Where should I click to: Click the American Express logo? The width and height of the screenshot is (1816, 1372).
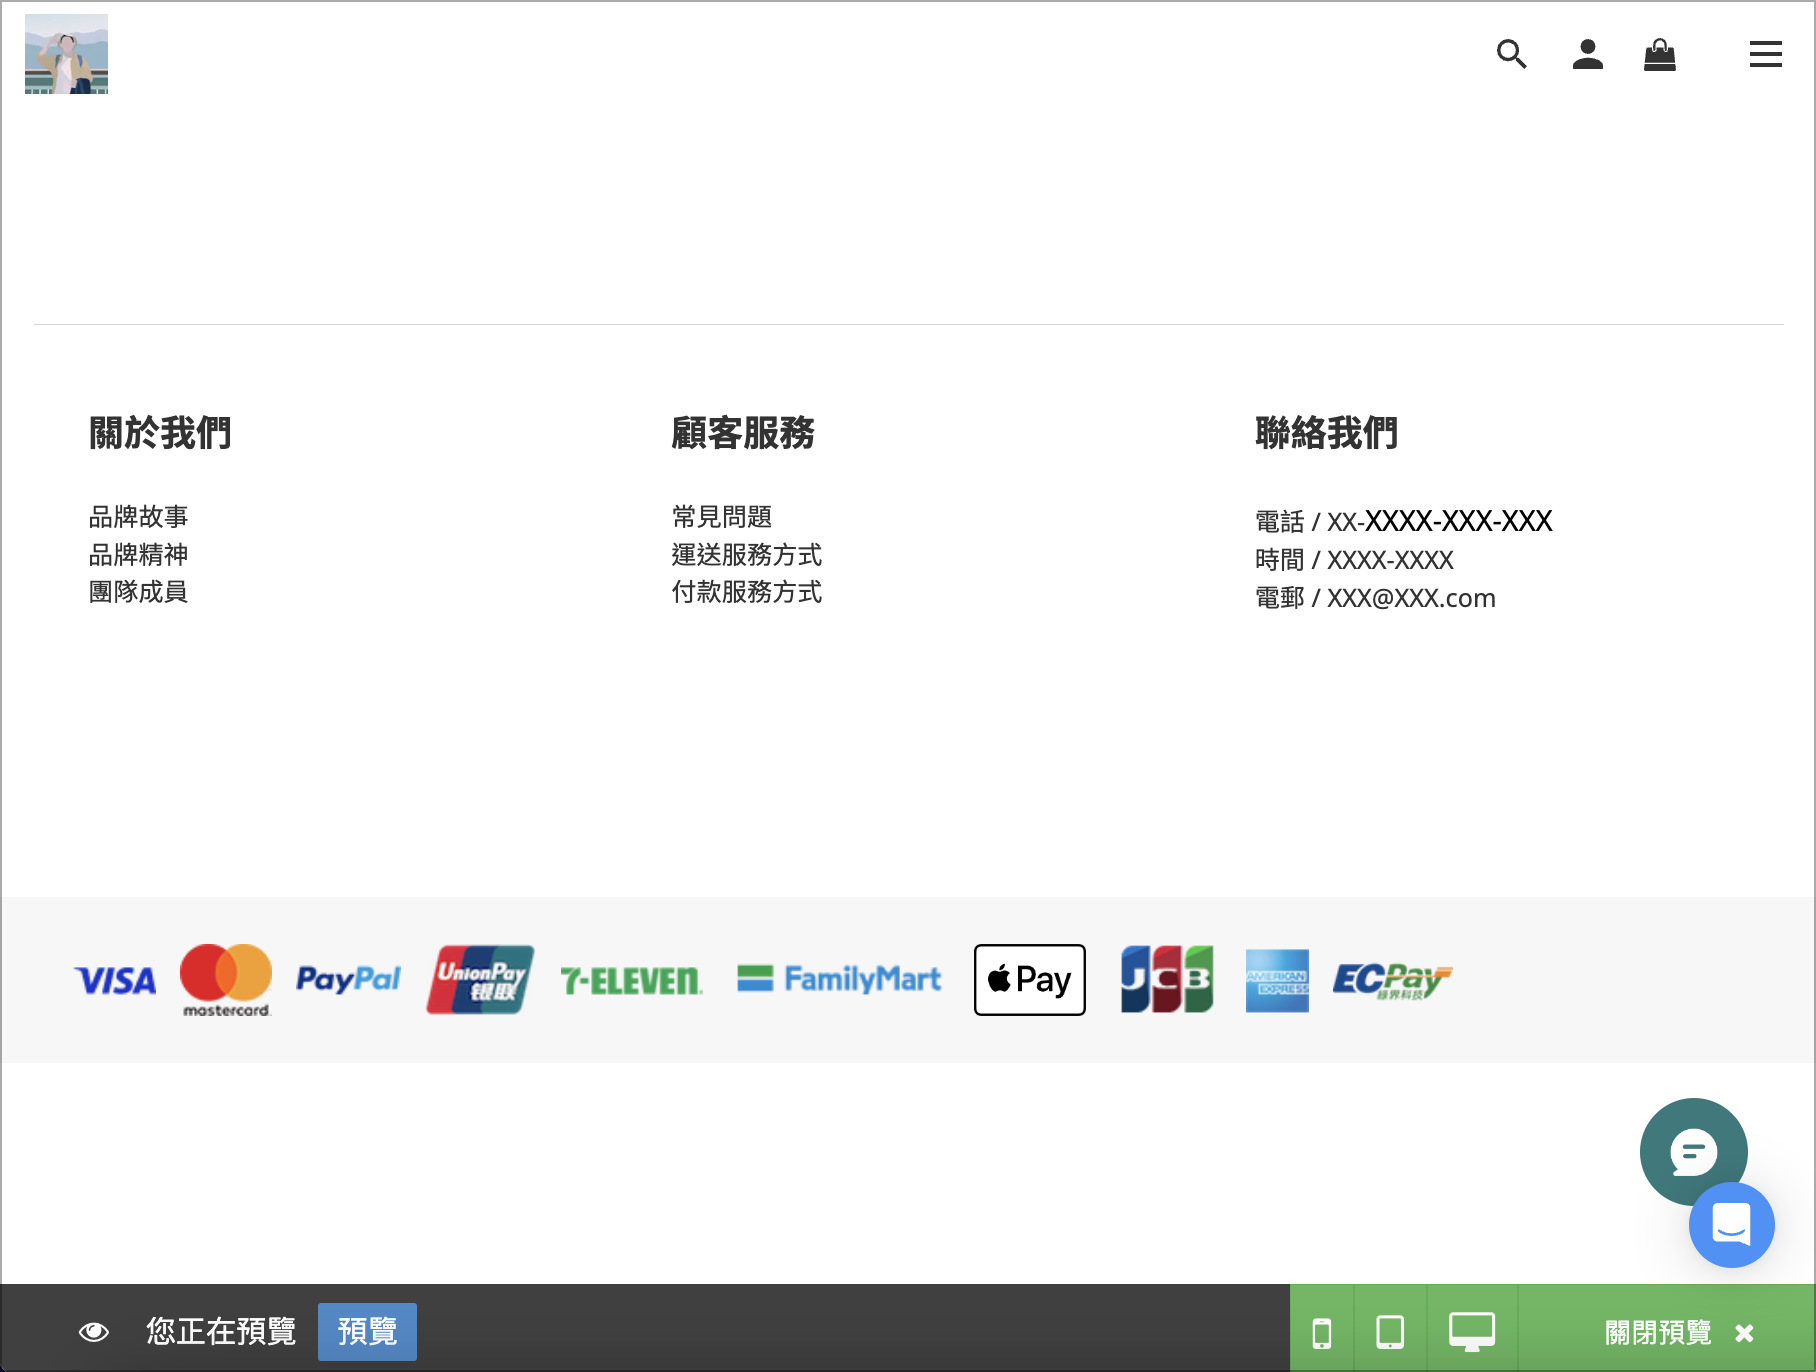click(1277, 980)
